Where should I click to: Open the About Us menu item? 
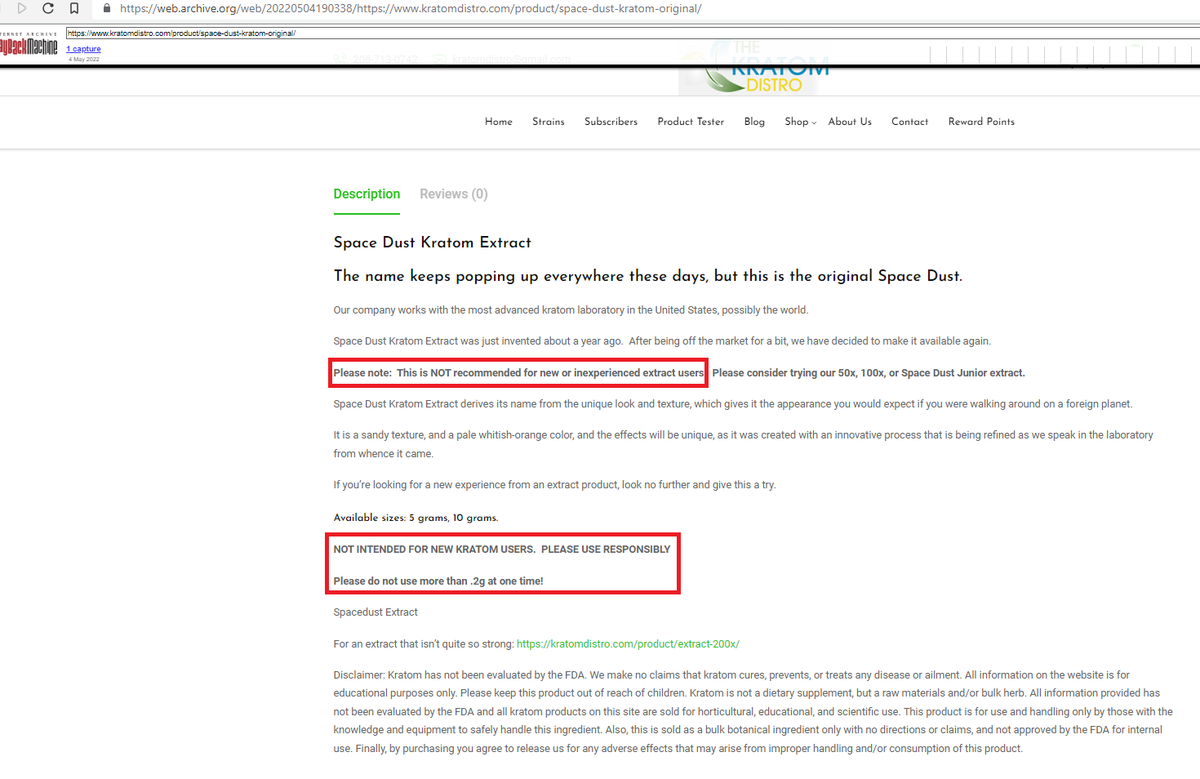pyautogui.click(x=850, y=122)
